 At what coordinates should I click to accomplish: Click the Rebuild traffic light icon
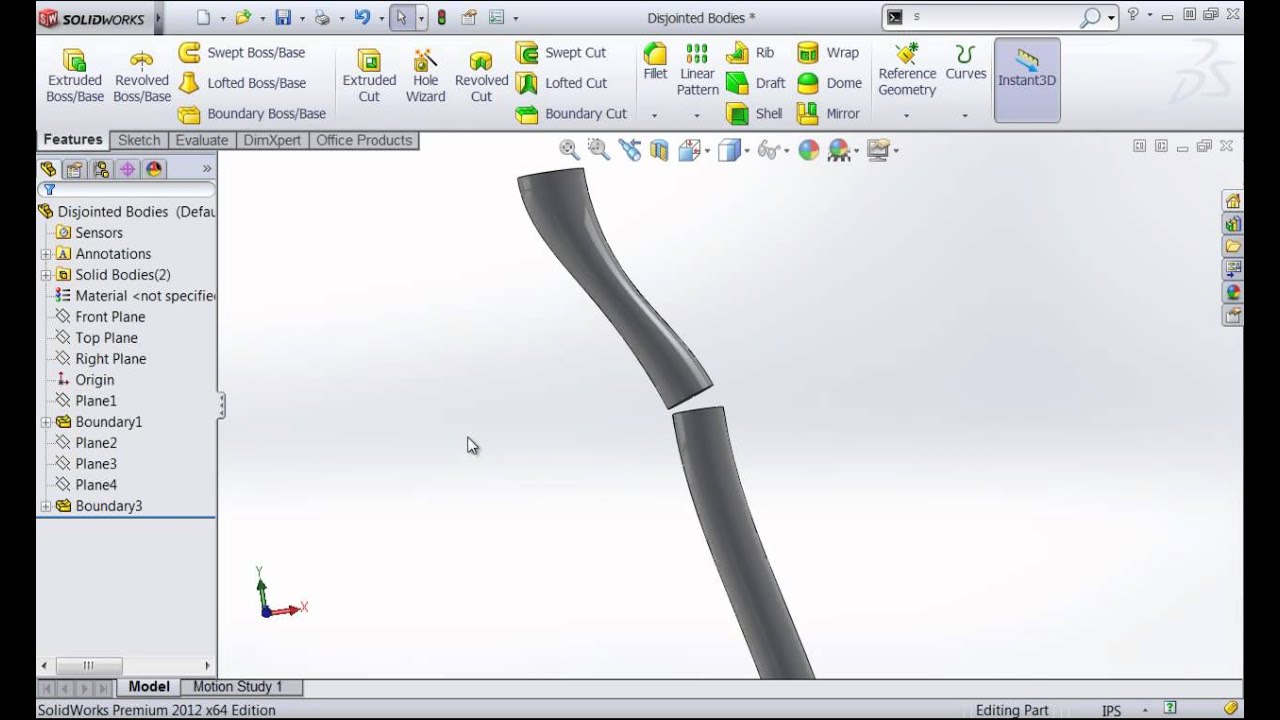tap(442, 17)
